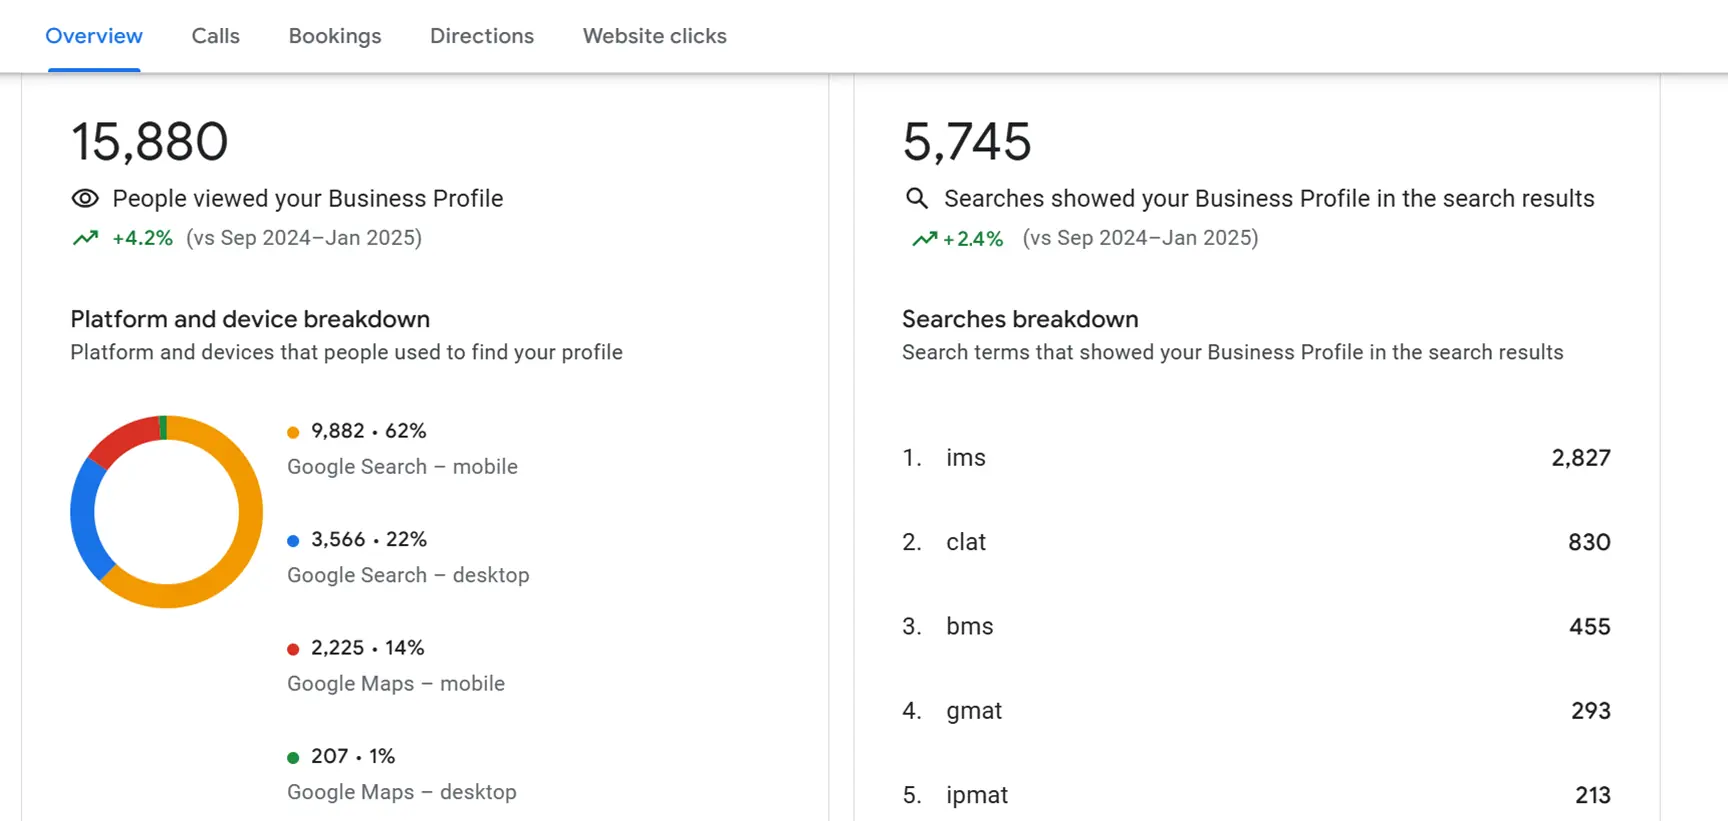Screen dimensions: 1728x821
Task: Select the green dot for Google Maps desktop
Action: (295, 757)
